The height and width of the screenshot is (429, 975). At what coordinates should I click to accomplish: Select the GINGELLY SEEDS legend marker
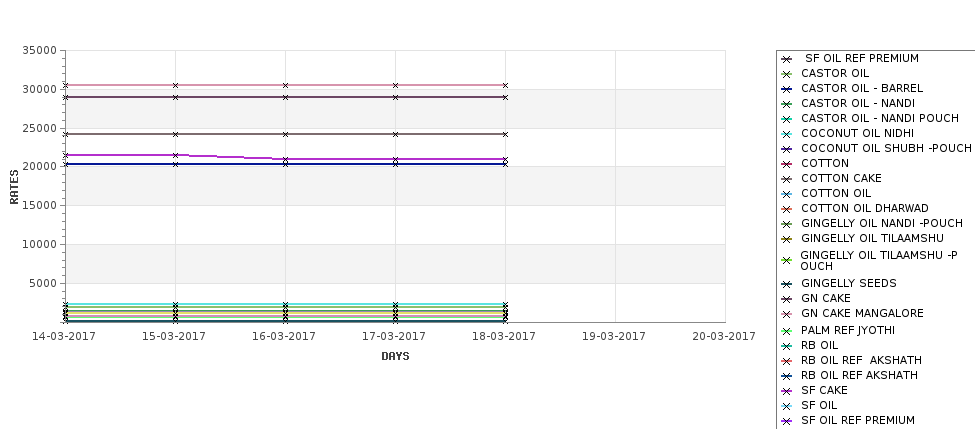tap(787, 284)
